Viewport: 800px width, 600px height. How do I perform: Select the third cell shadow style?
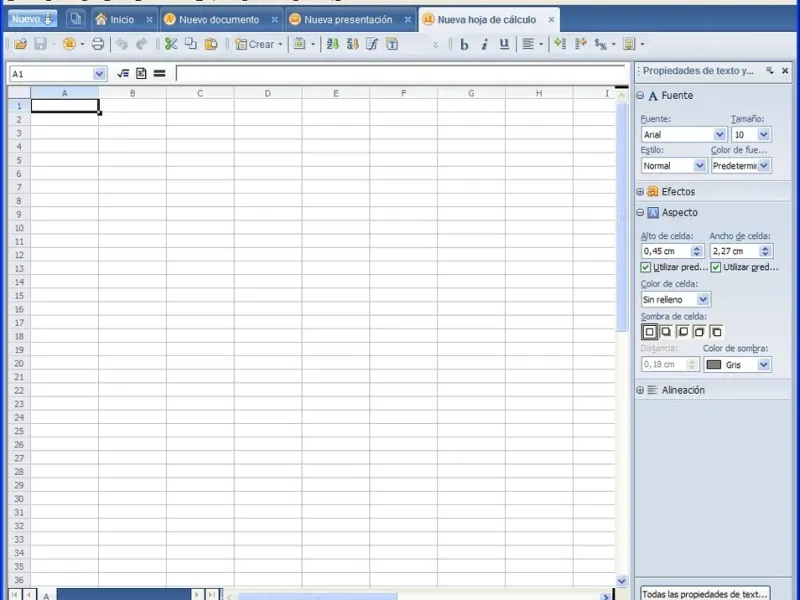[683, 332]
